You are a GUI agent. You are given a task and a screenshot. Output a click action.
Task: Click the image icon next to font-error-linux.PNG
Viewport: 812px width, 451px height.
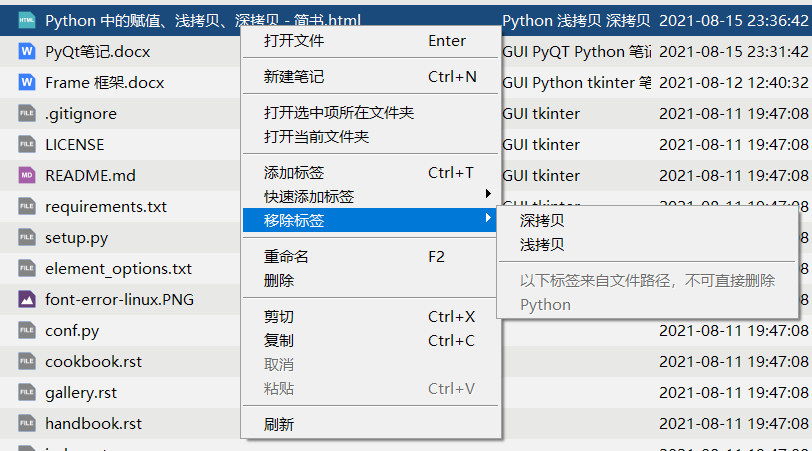[x=27, y=299]
